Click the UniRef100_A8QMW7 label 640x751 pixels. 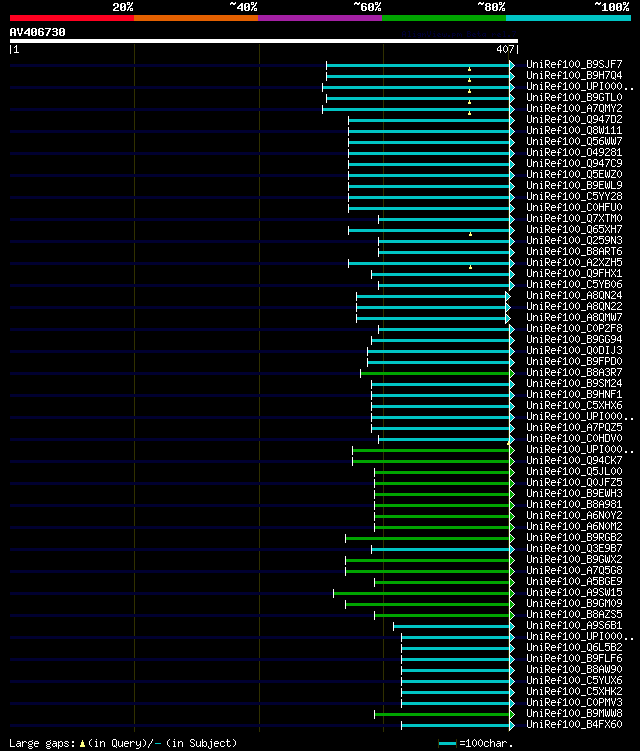[x=574, y=318]
